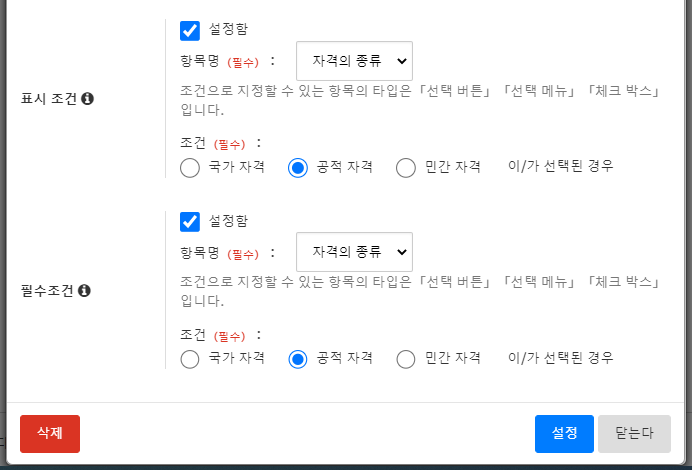Select 민간 자격 radio in 필수조건
The image size is (692, 470).
tap(405, 359)
